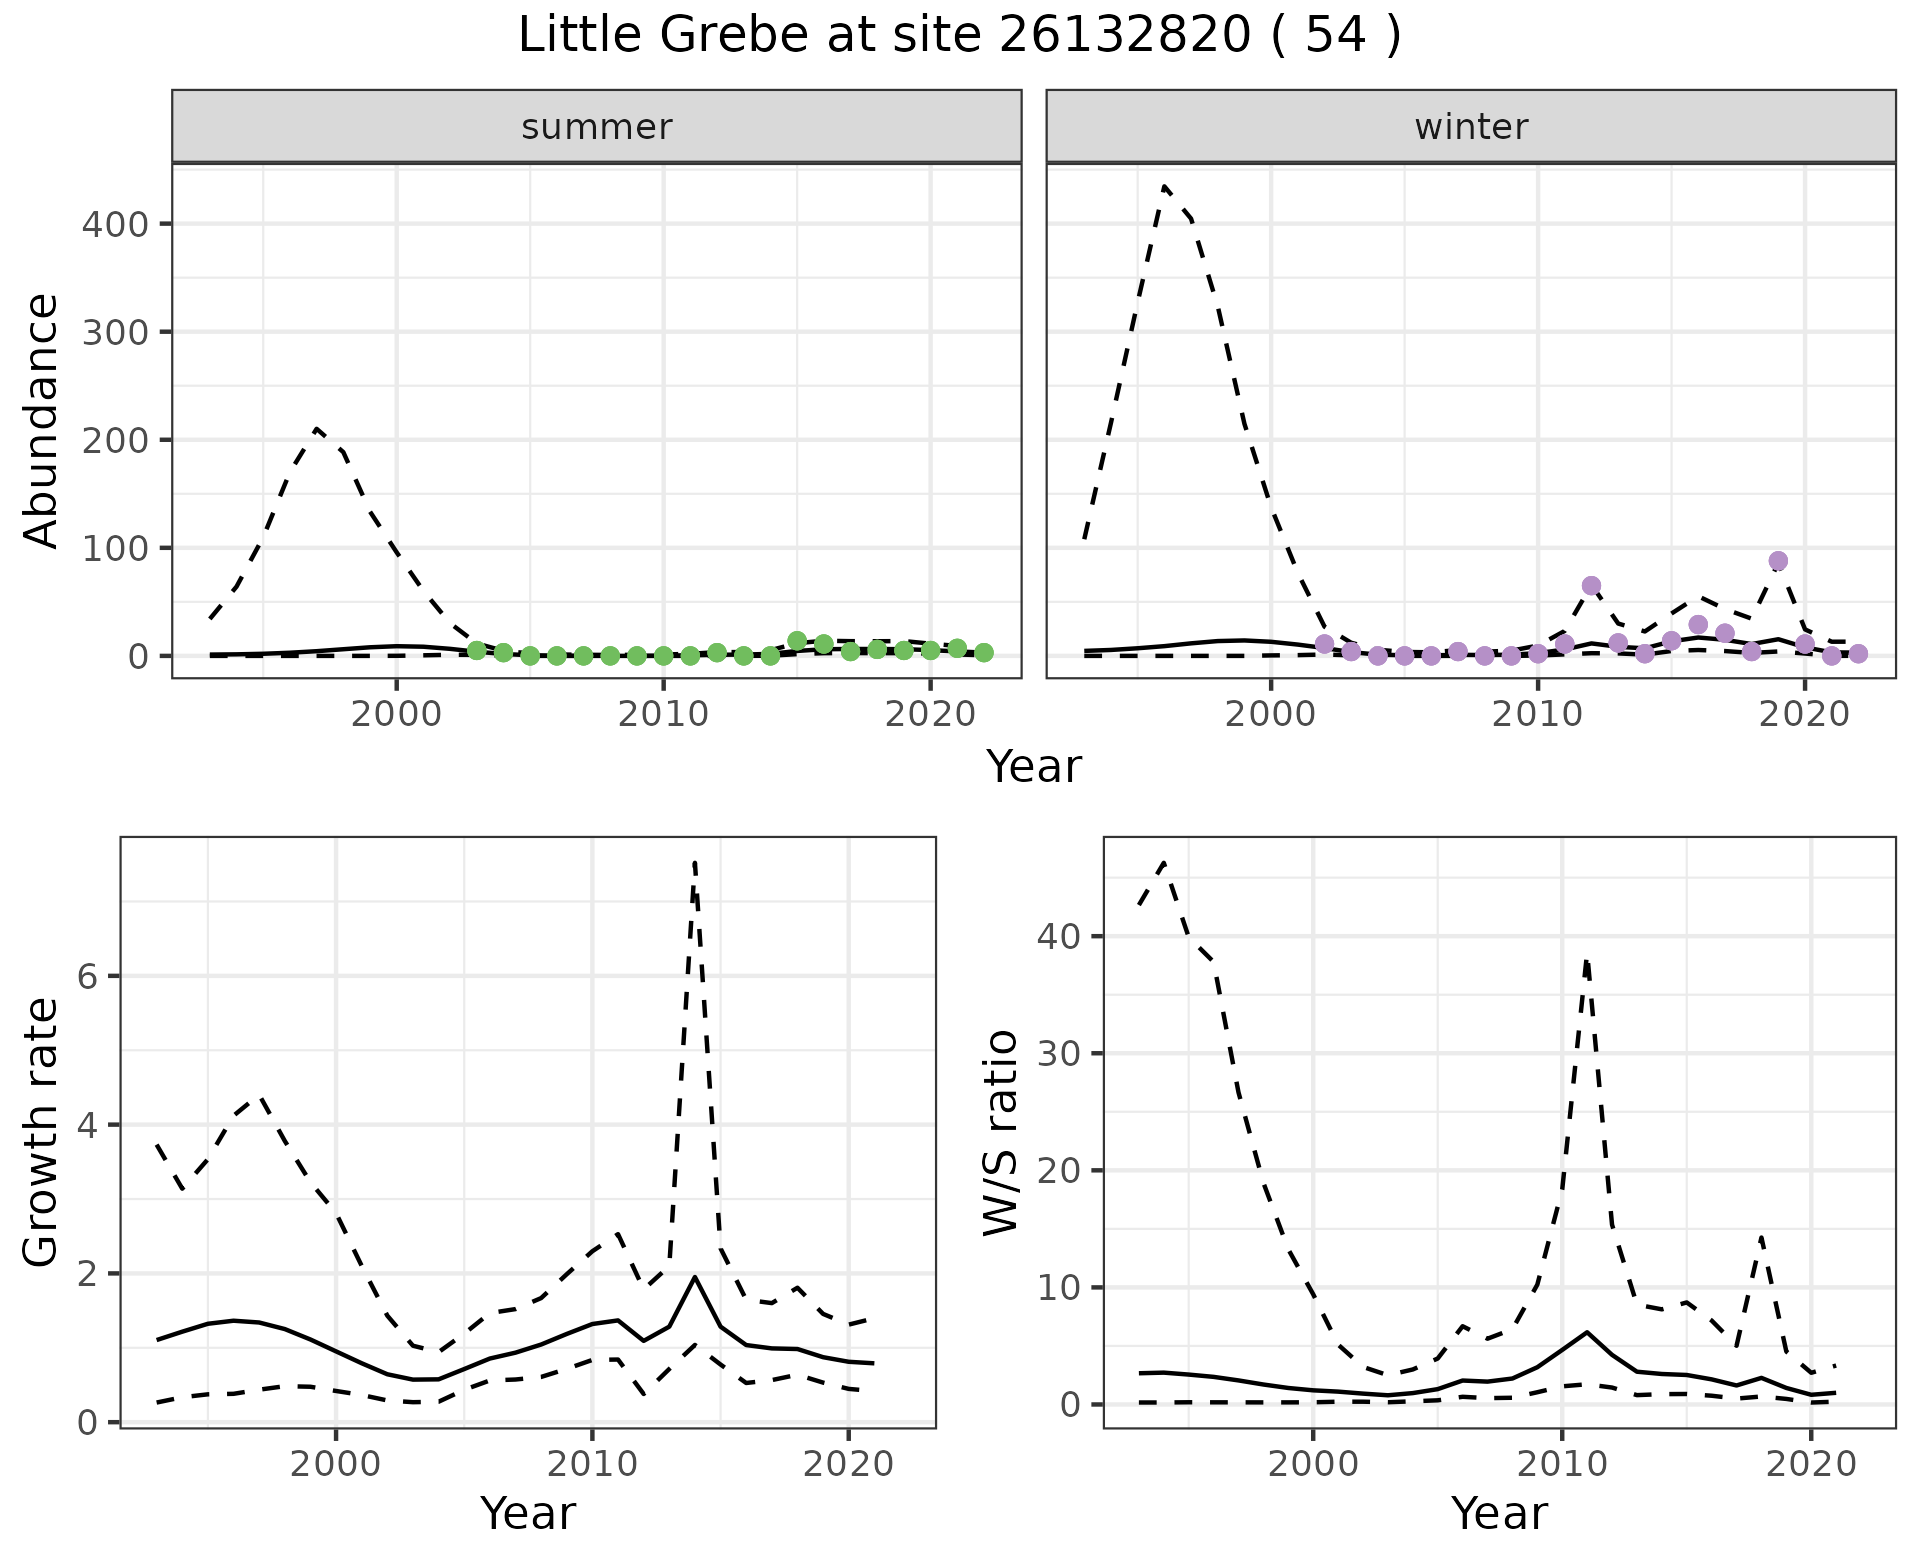The image size is (1920, 1560).
Task: Click the 'Growth rate' y-axis label
Action: pyautogui.click(x=40, y=1132)
